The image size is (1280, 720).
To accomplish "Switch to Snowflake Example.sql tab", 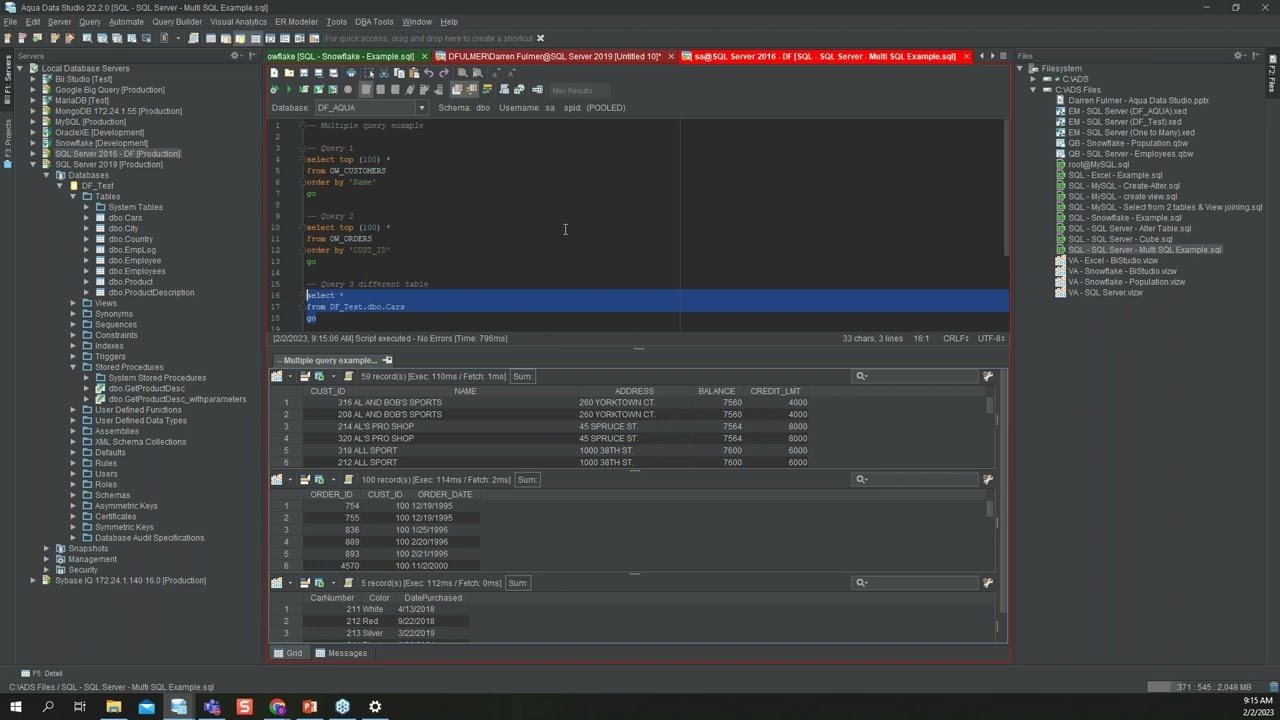I will point(342,56).
